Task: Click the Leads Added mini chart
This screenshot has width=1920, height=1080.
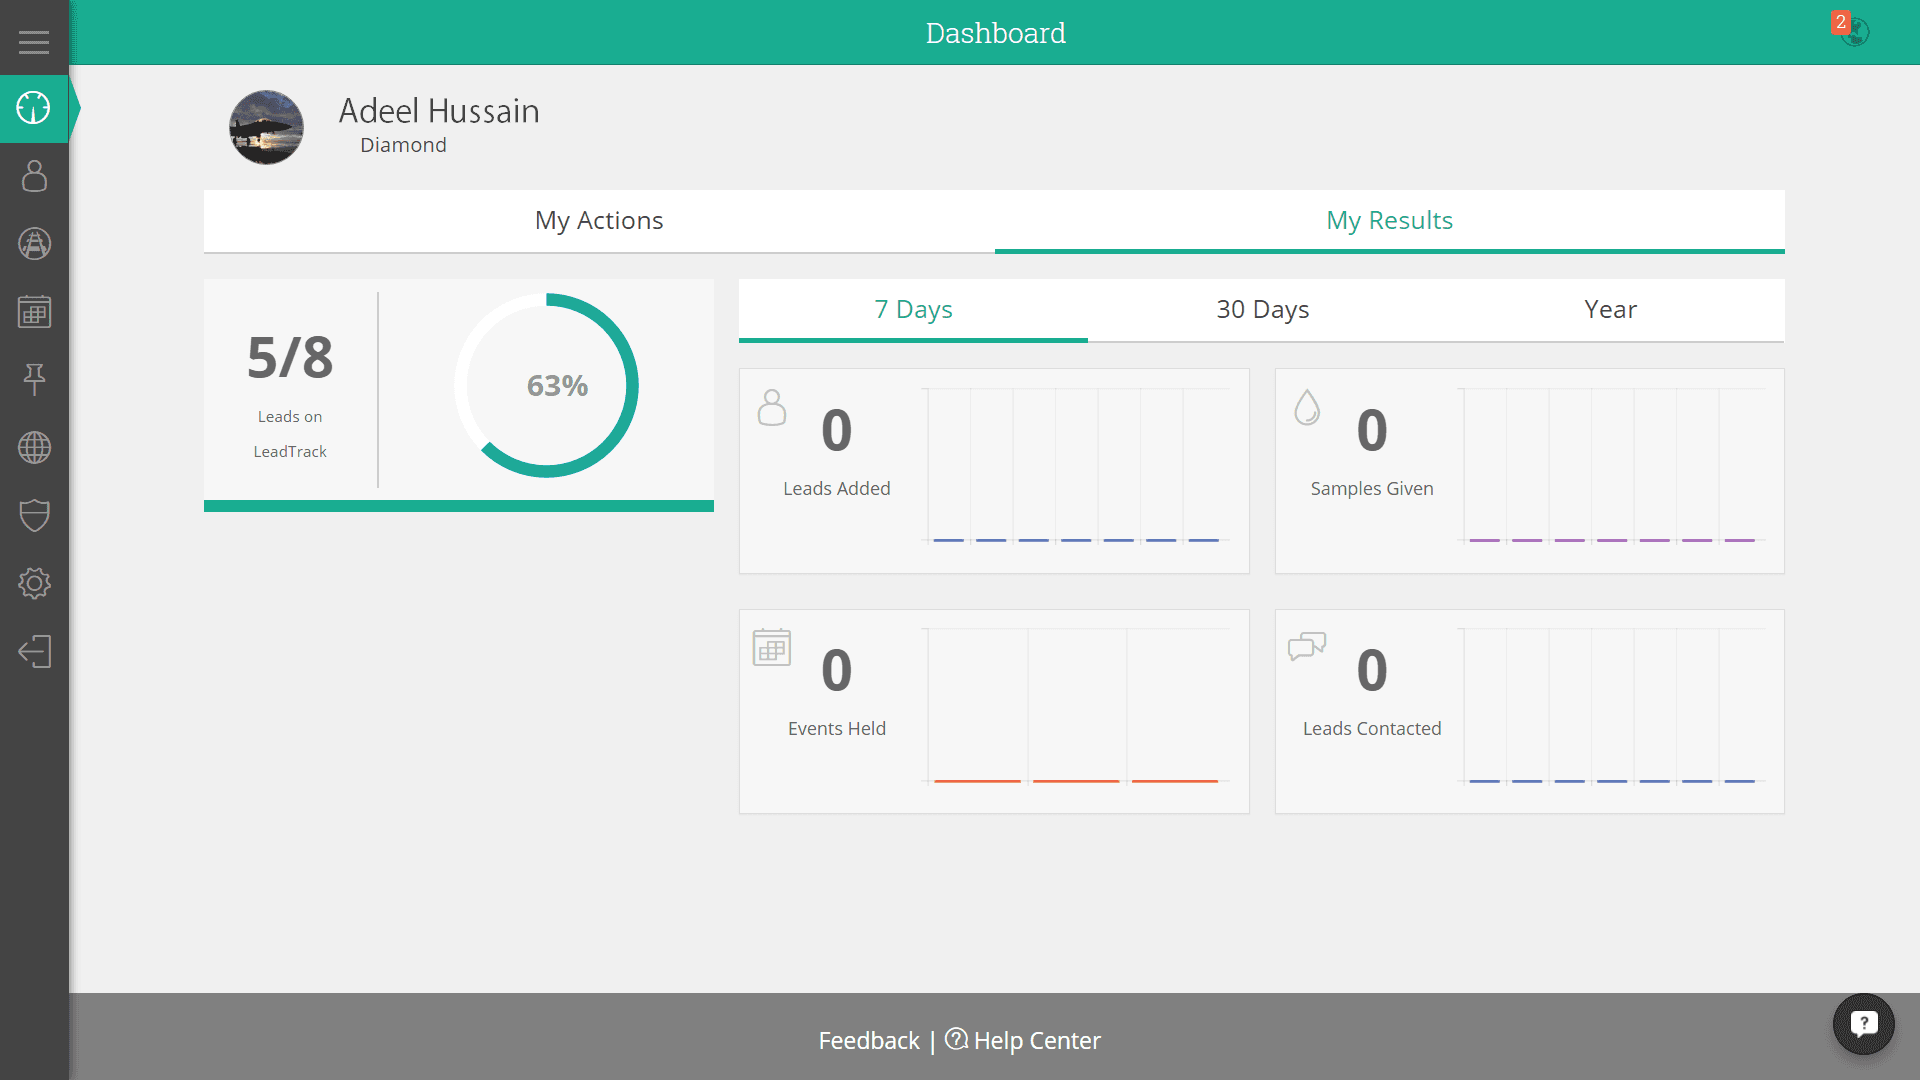Action: pos(1075,466)
